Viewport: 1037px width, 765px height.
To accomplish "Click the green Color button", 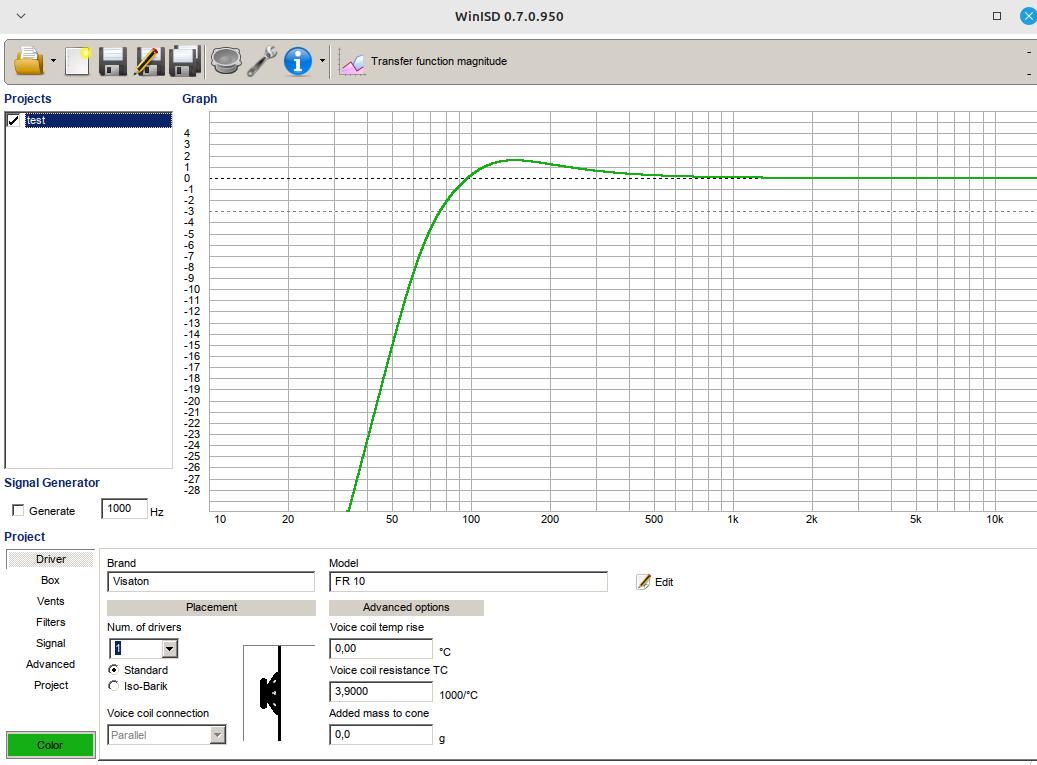I will [50, 745].
